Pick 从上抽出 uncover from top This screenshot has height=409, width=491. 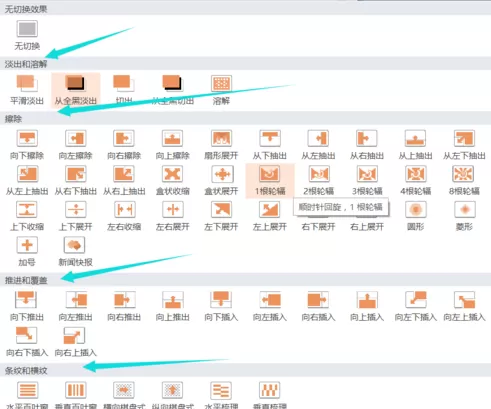(415, 145)
